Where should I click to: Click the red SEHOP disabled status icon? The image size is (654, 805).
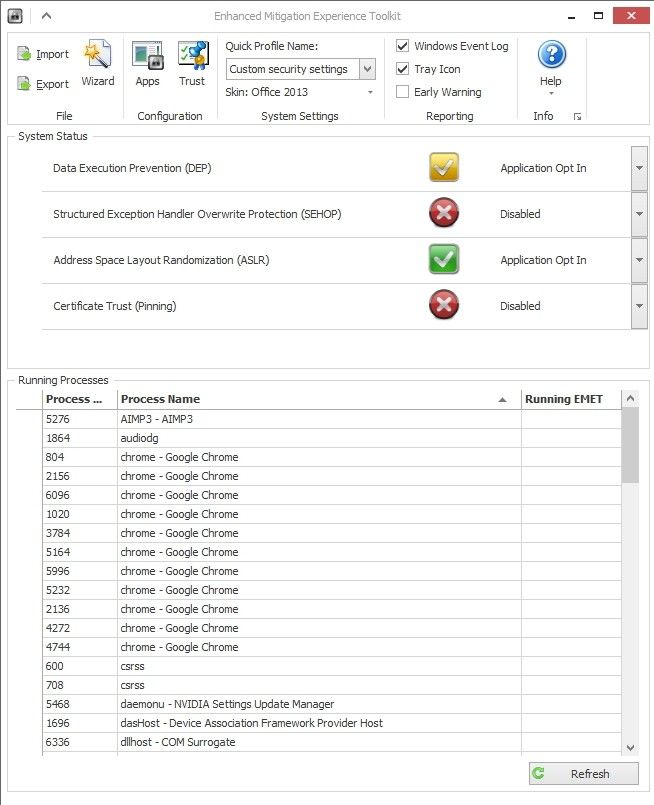coord(444,214)
